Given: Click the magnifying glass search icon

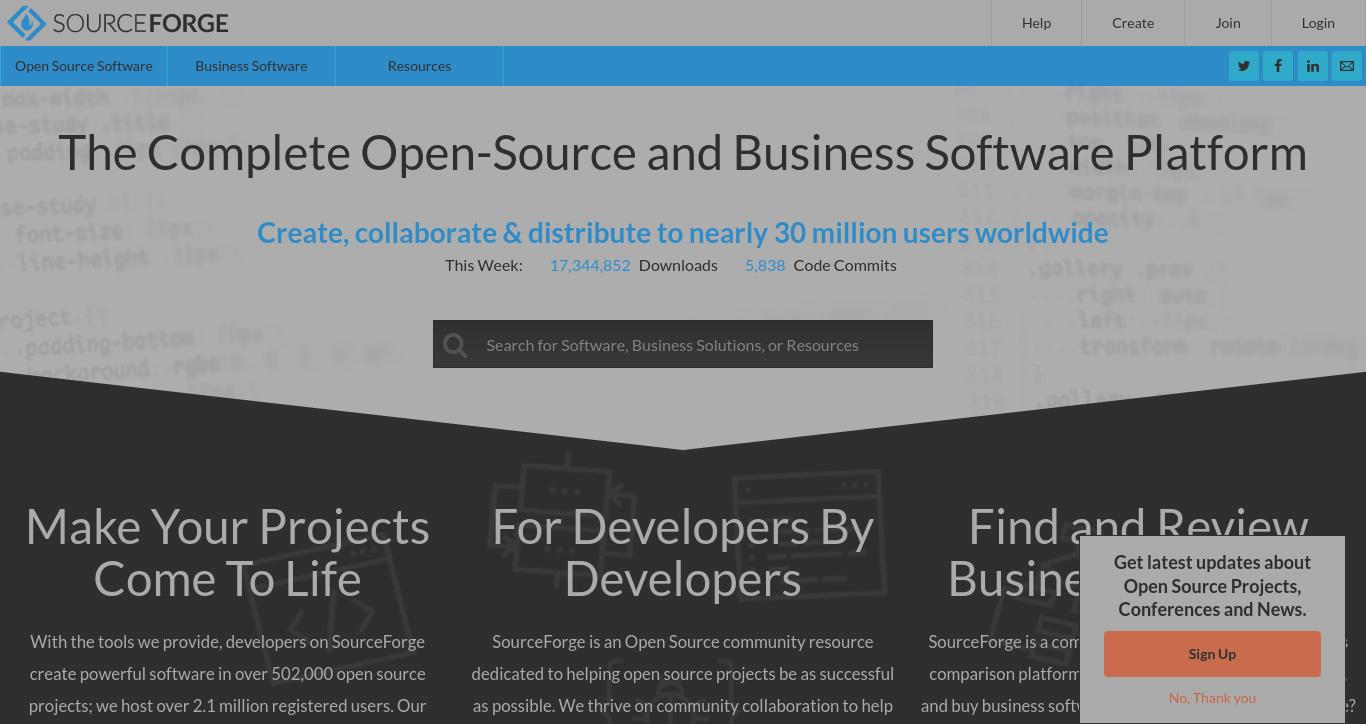Looking at the screenshot, I should coord(455,345).
